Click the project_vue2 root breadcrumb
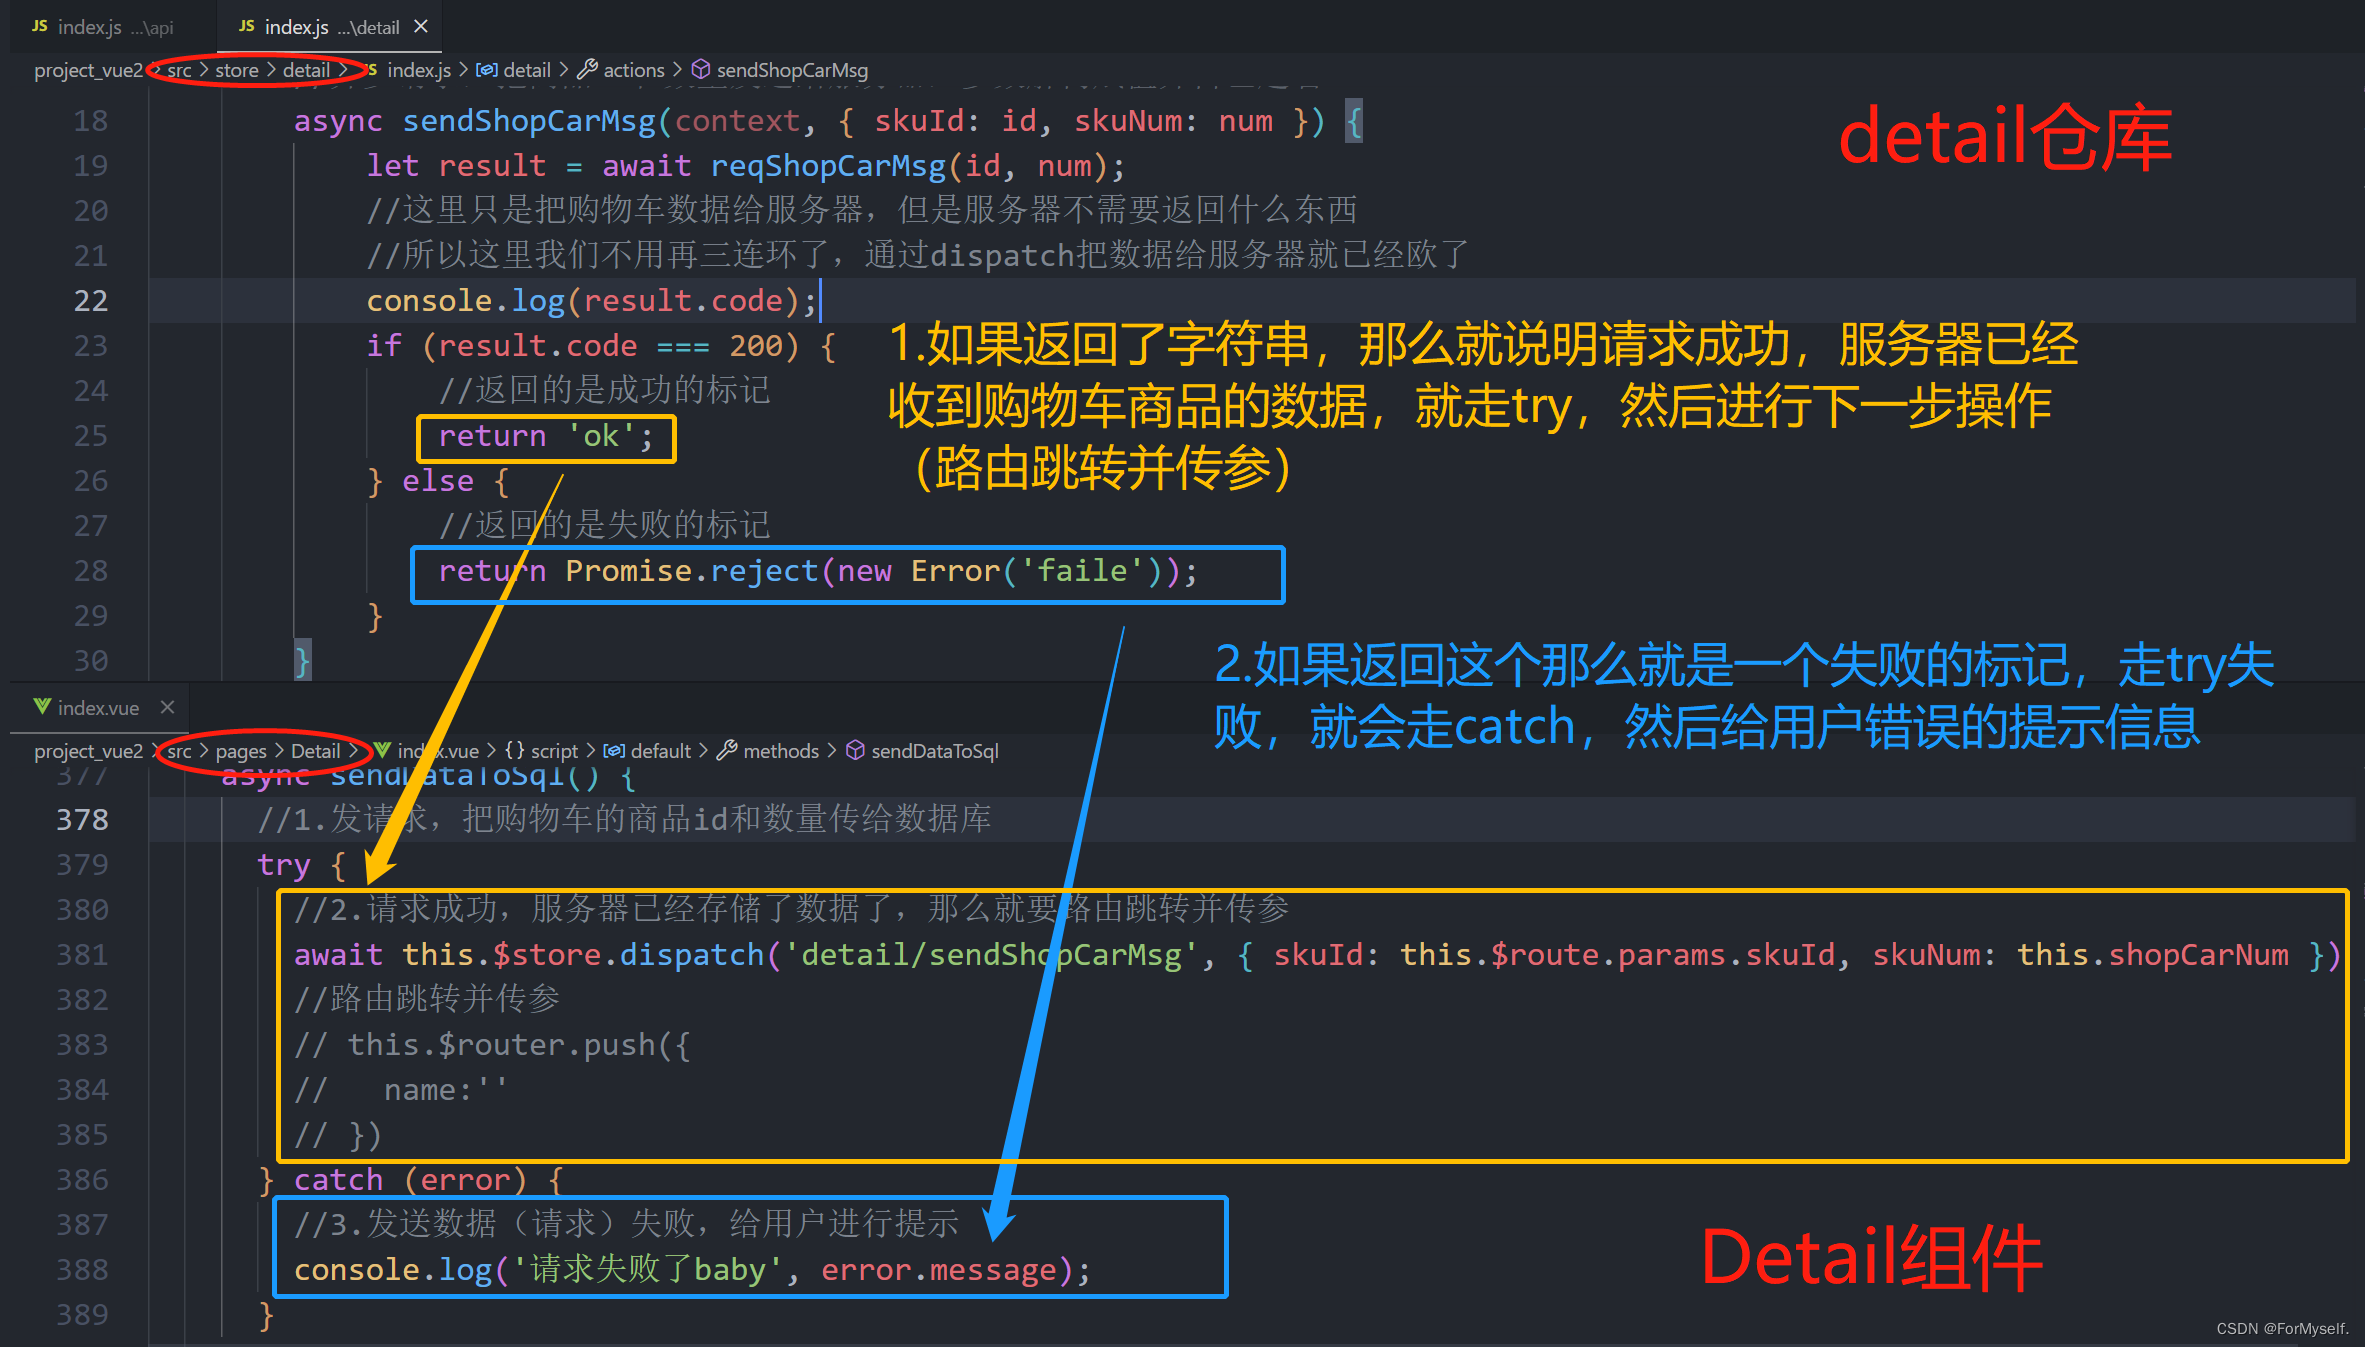The width and height of the screenshot is (2365, 1347). pos(89,71)
